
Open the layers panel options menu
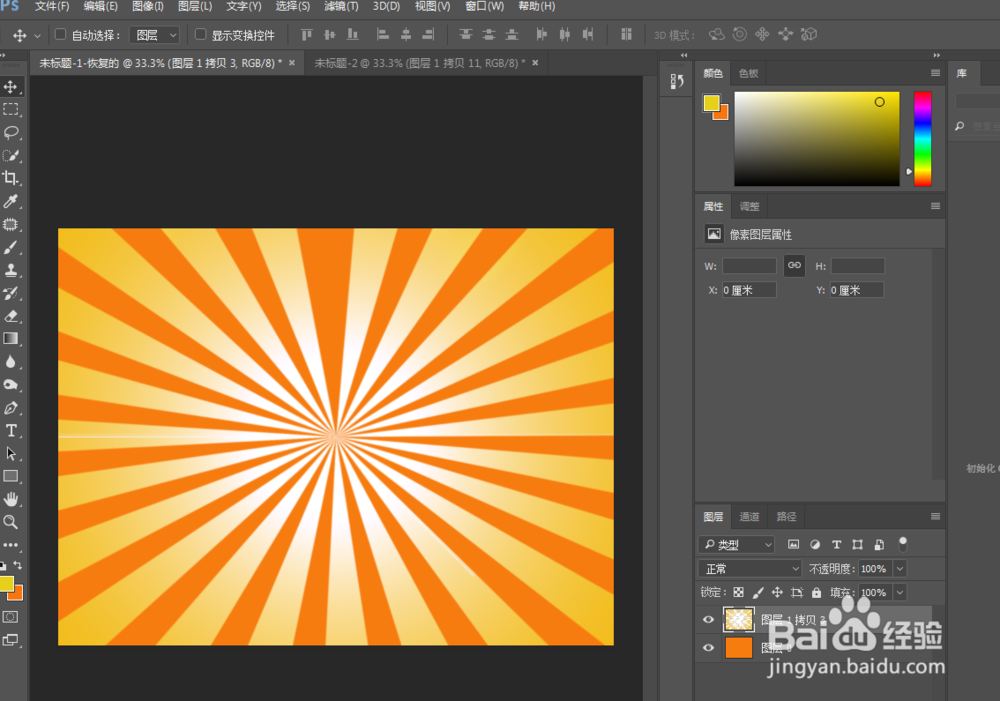[935, 516]
